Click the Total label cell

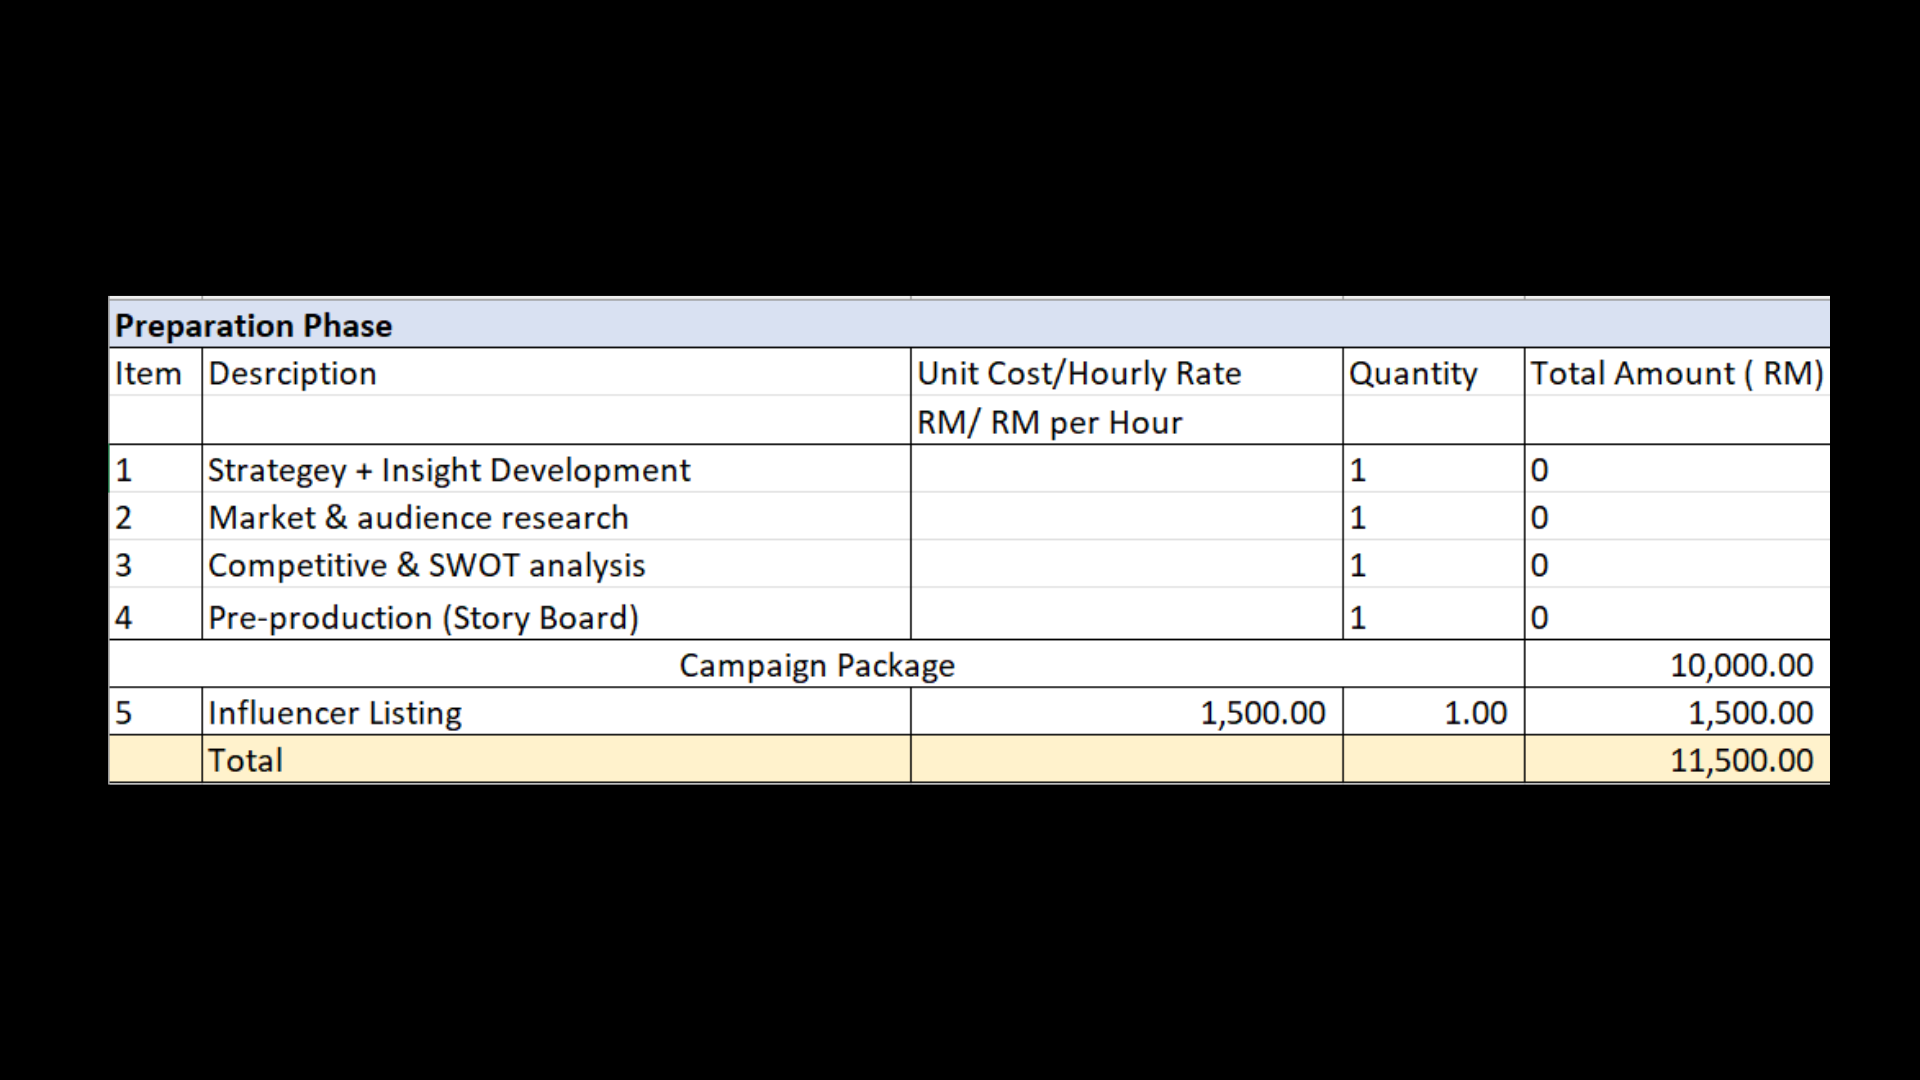(556, 760)
